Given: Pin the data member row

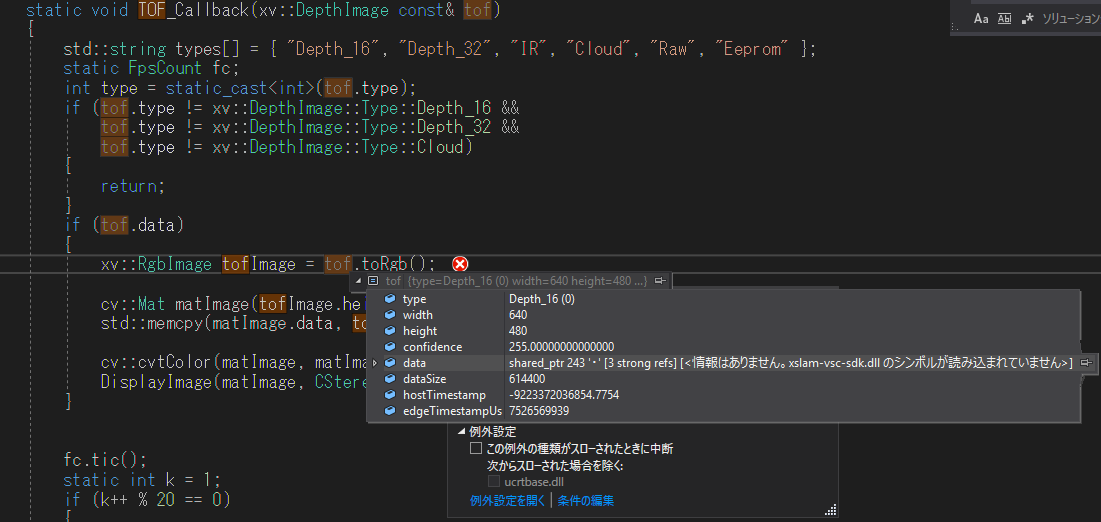Looking at the screenshot, I should click(x=1086, y=363).
